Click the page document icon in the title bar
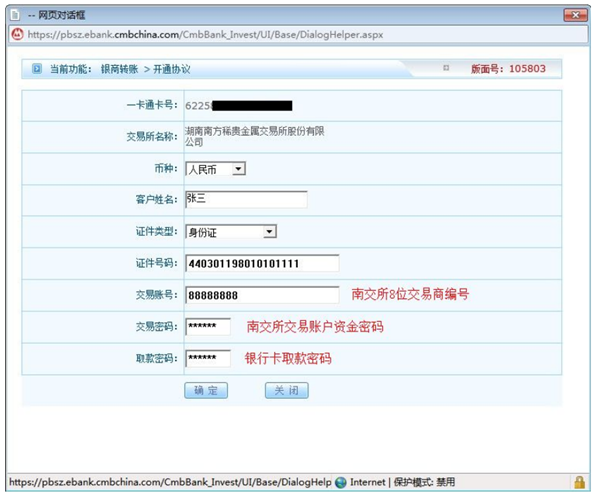Screen dimensions: 596x495 tap(15, 15)
